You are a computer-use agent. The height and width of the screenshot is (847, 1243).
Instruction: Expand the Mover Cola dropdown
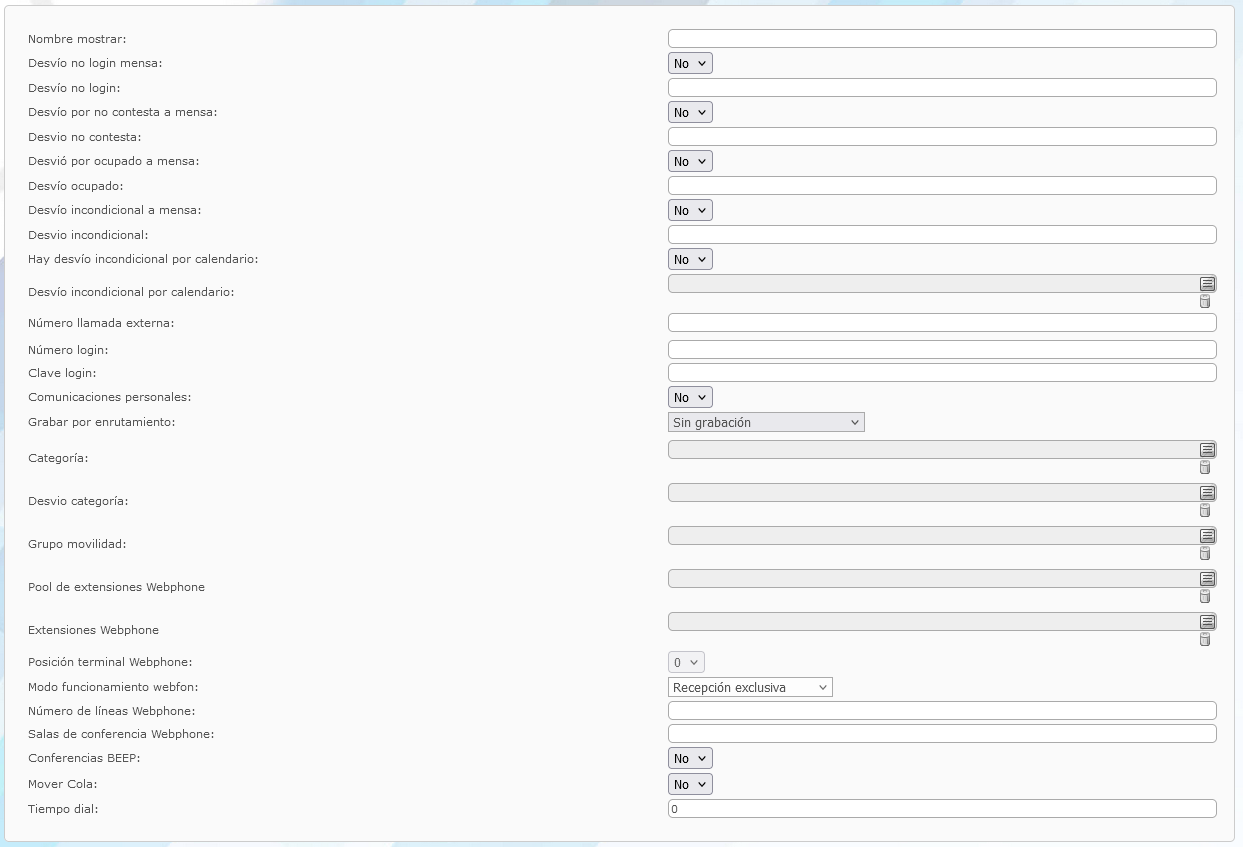690,784
